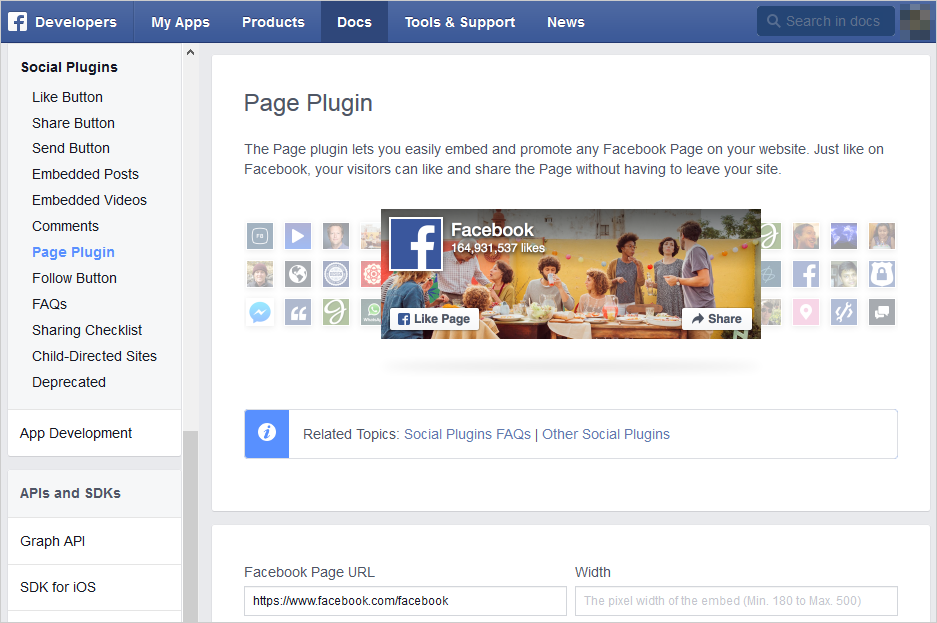Open Deprecated in the sidebar

[69, 382]
